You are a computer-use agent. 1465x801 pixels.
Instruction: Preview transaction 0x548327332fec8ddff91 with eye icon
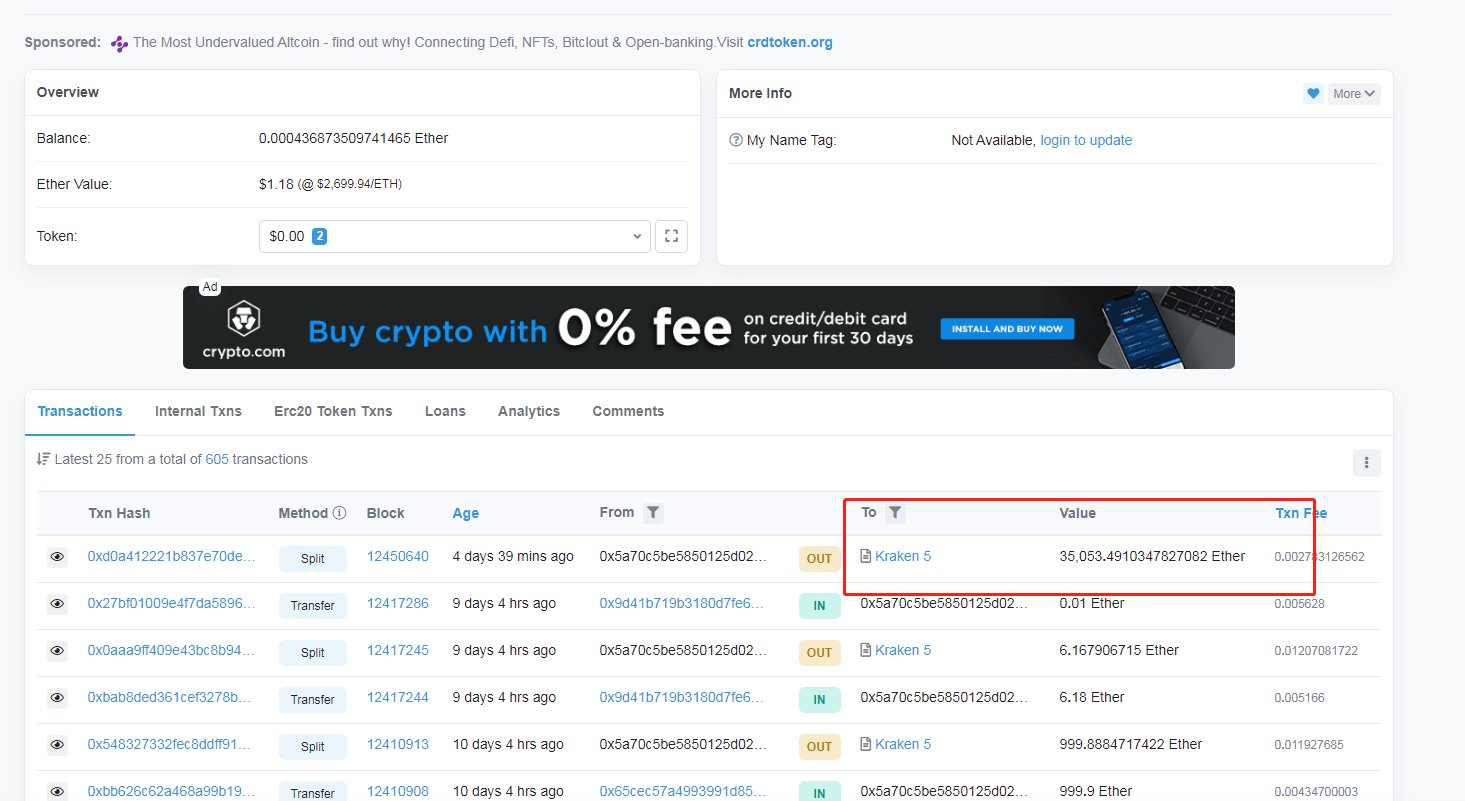point(58,745)
